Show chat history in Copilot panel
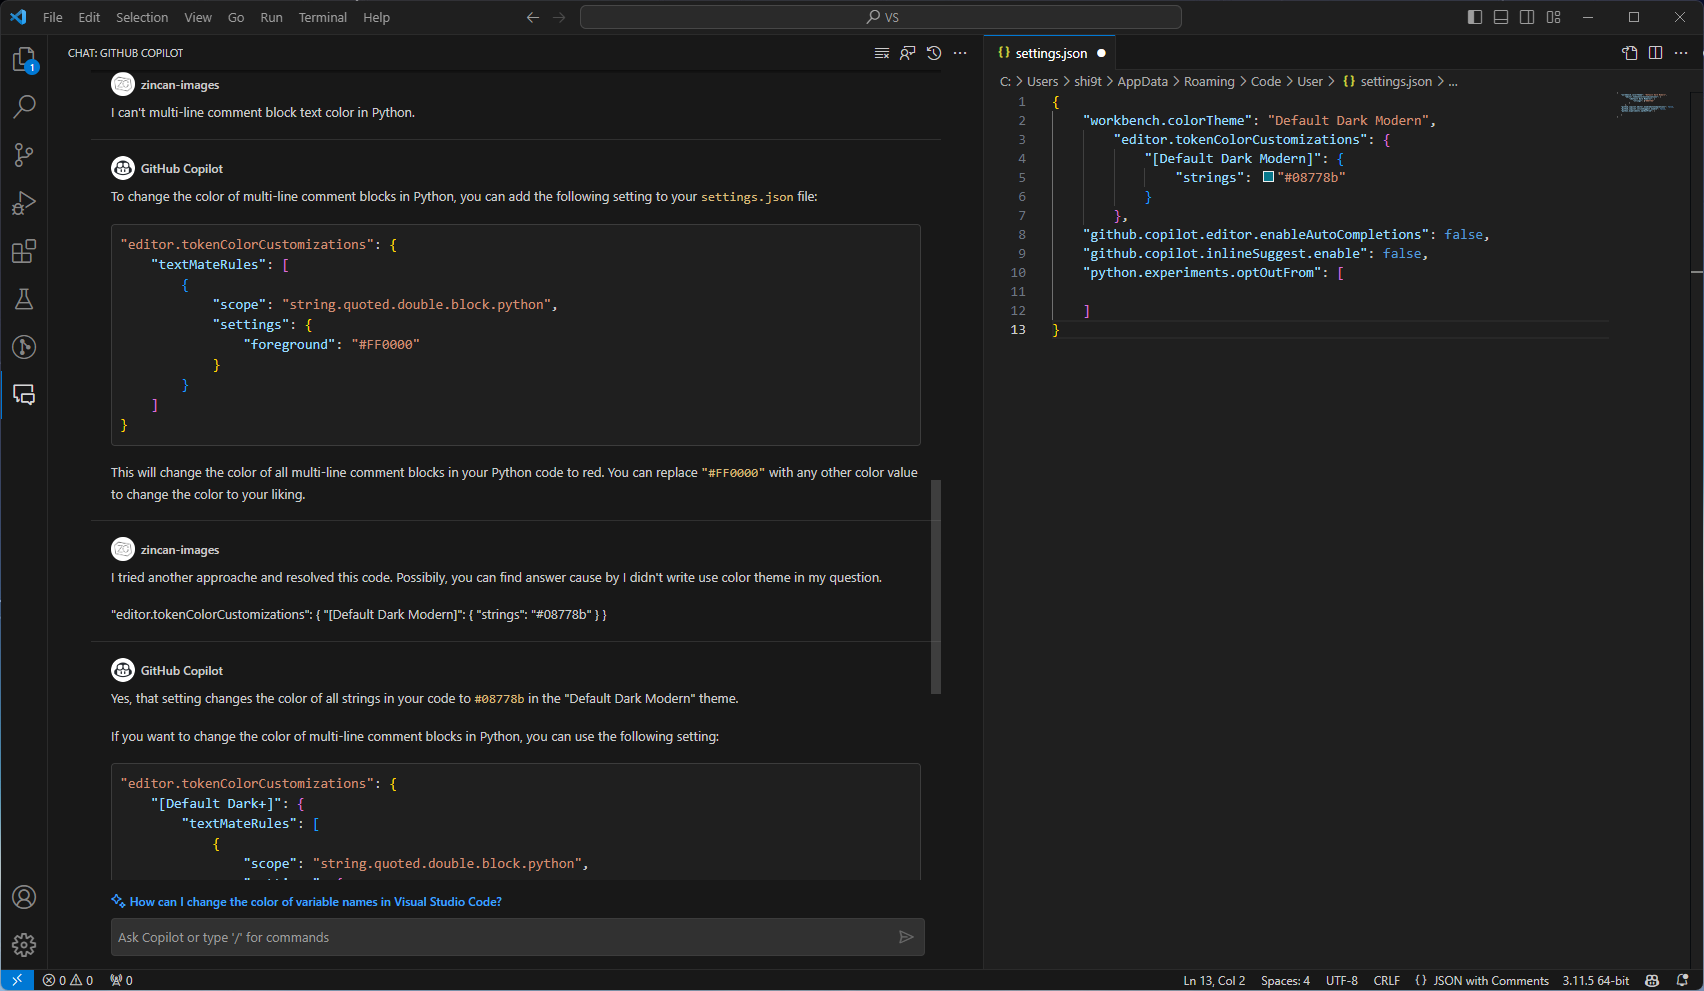 933,53
